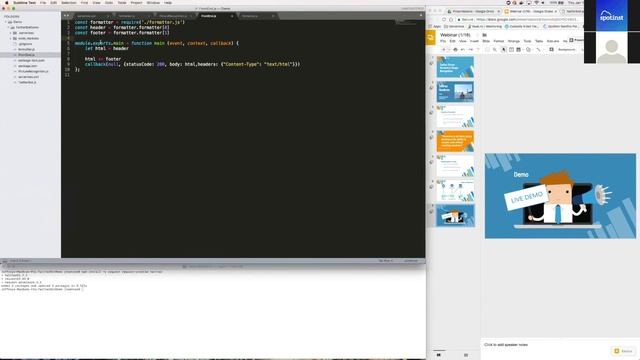
Task: Click the filmstrip view icon below slides
Action: [439, 355]
